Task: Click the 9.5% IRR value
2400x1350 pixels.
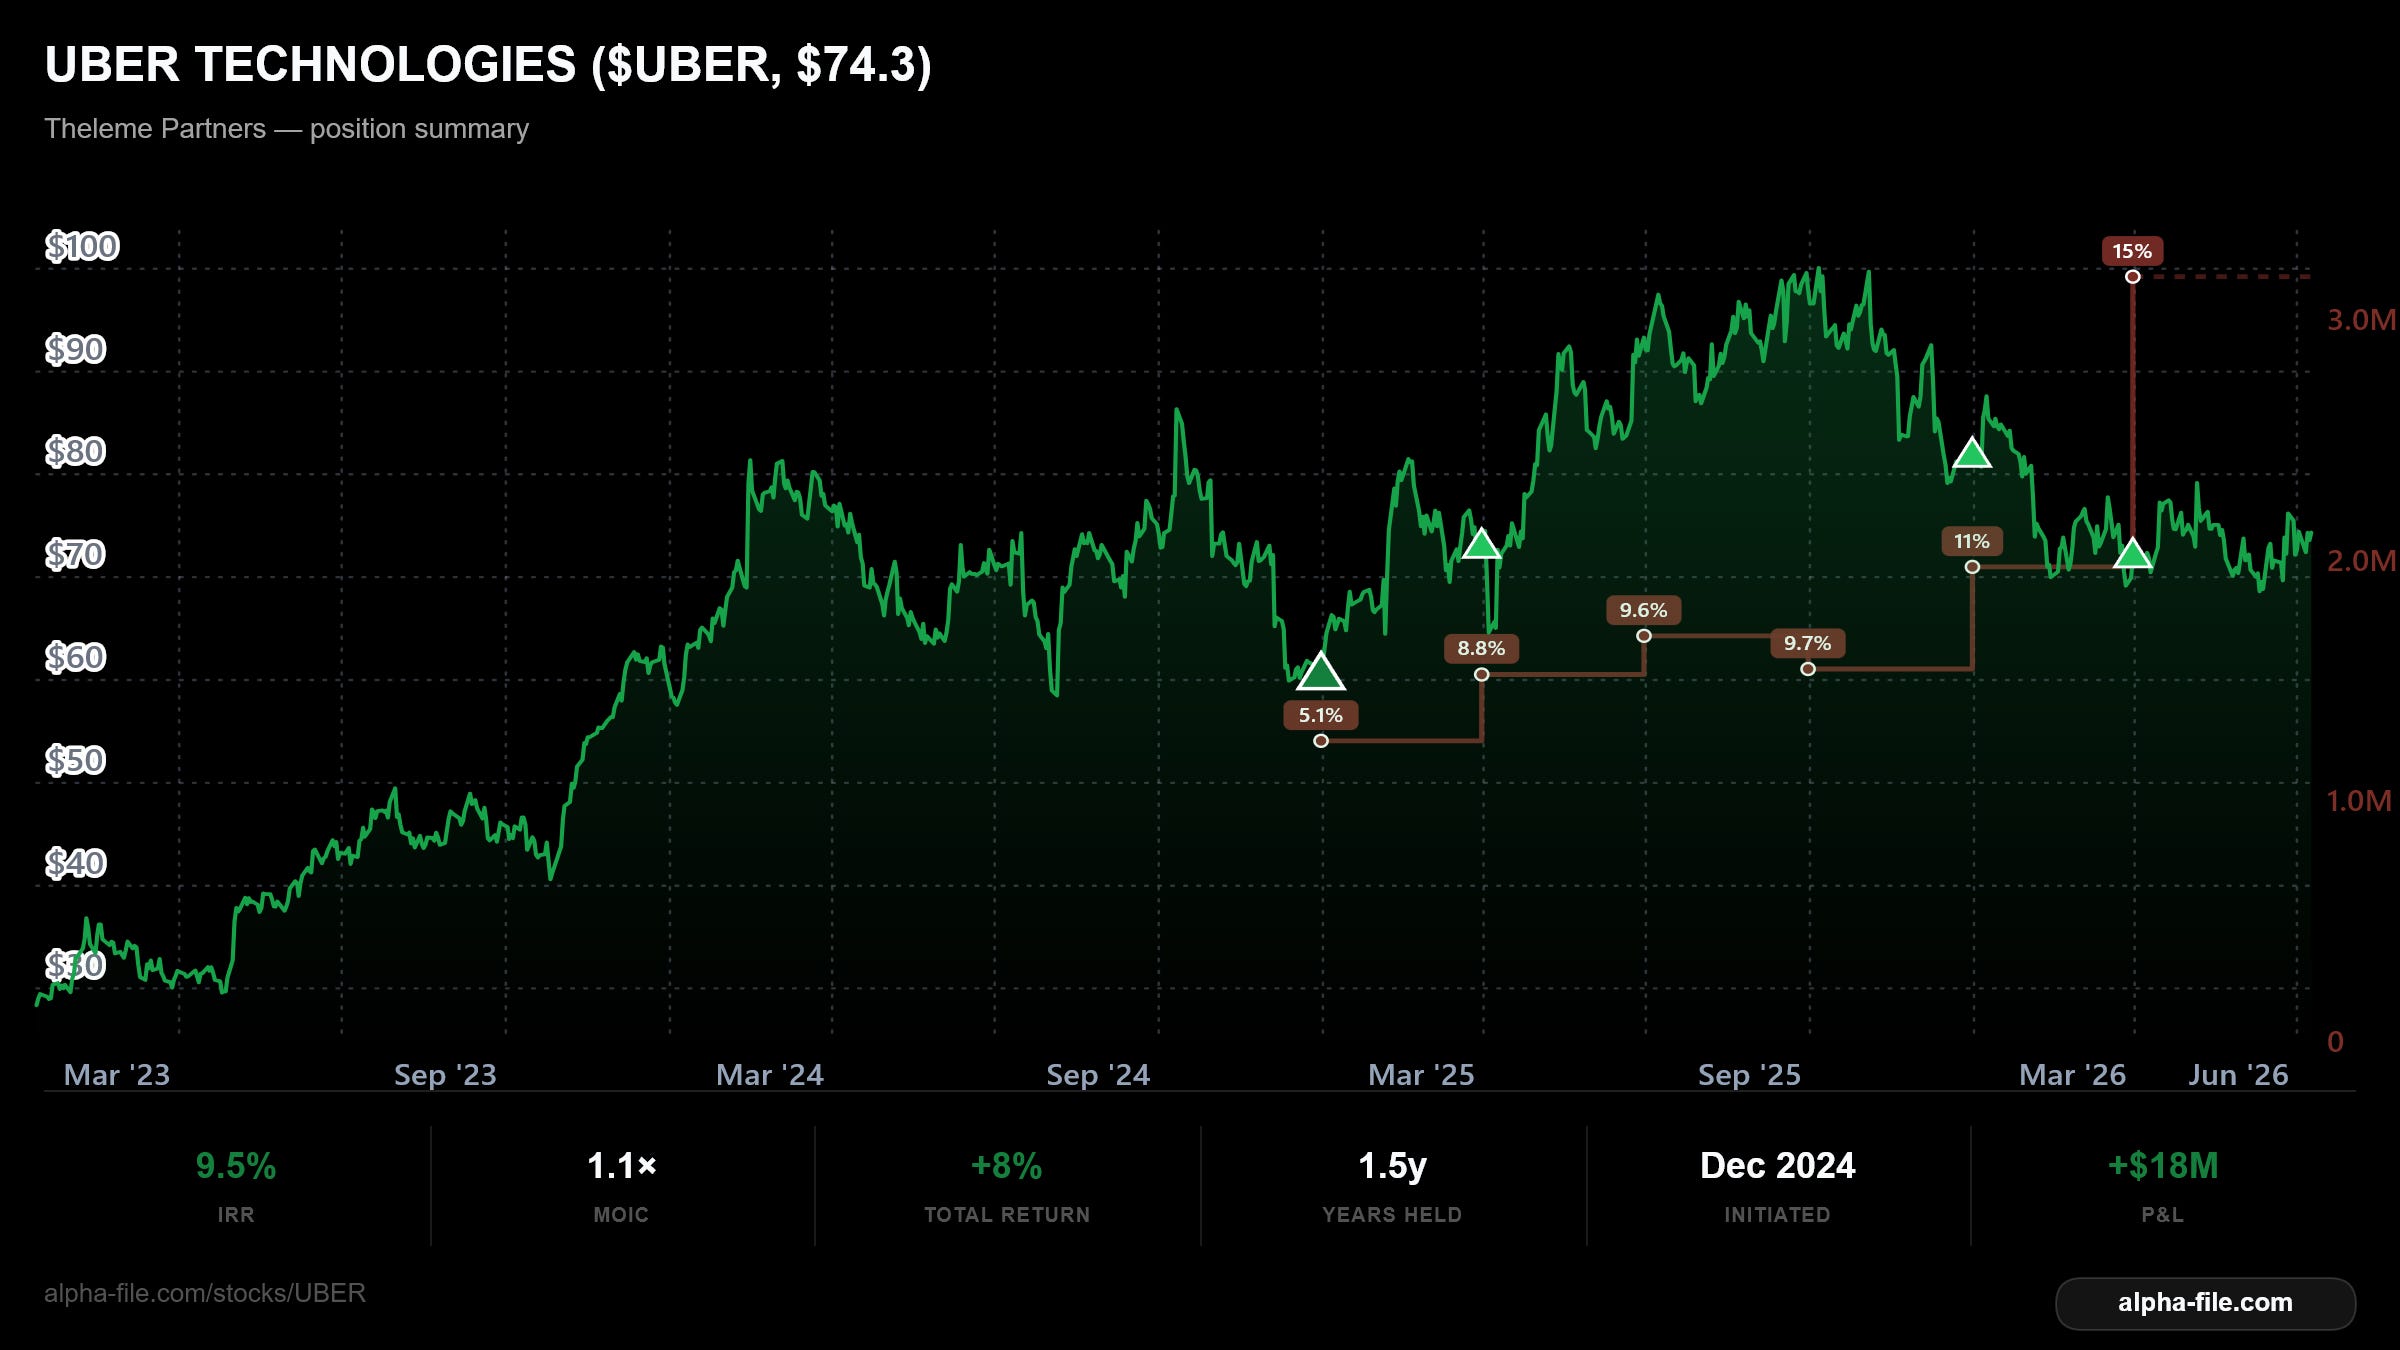Action: pyautogui.click(x=236, y=1166)
